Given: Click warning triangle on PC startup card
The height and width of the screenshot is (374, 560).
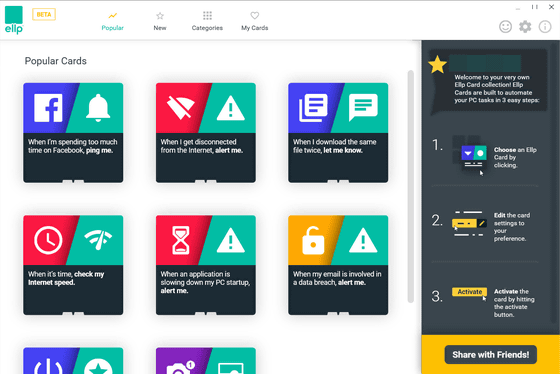Looking at the screenshot, I should coord(231,240).
